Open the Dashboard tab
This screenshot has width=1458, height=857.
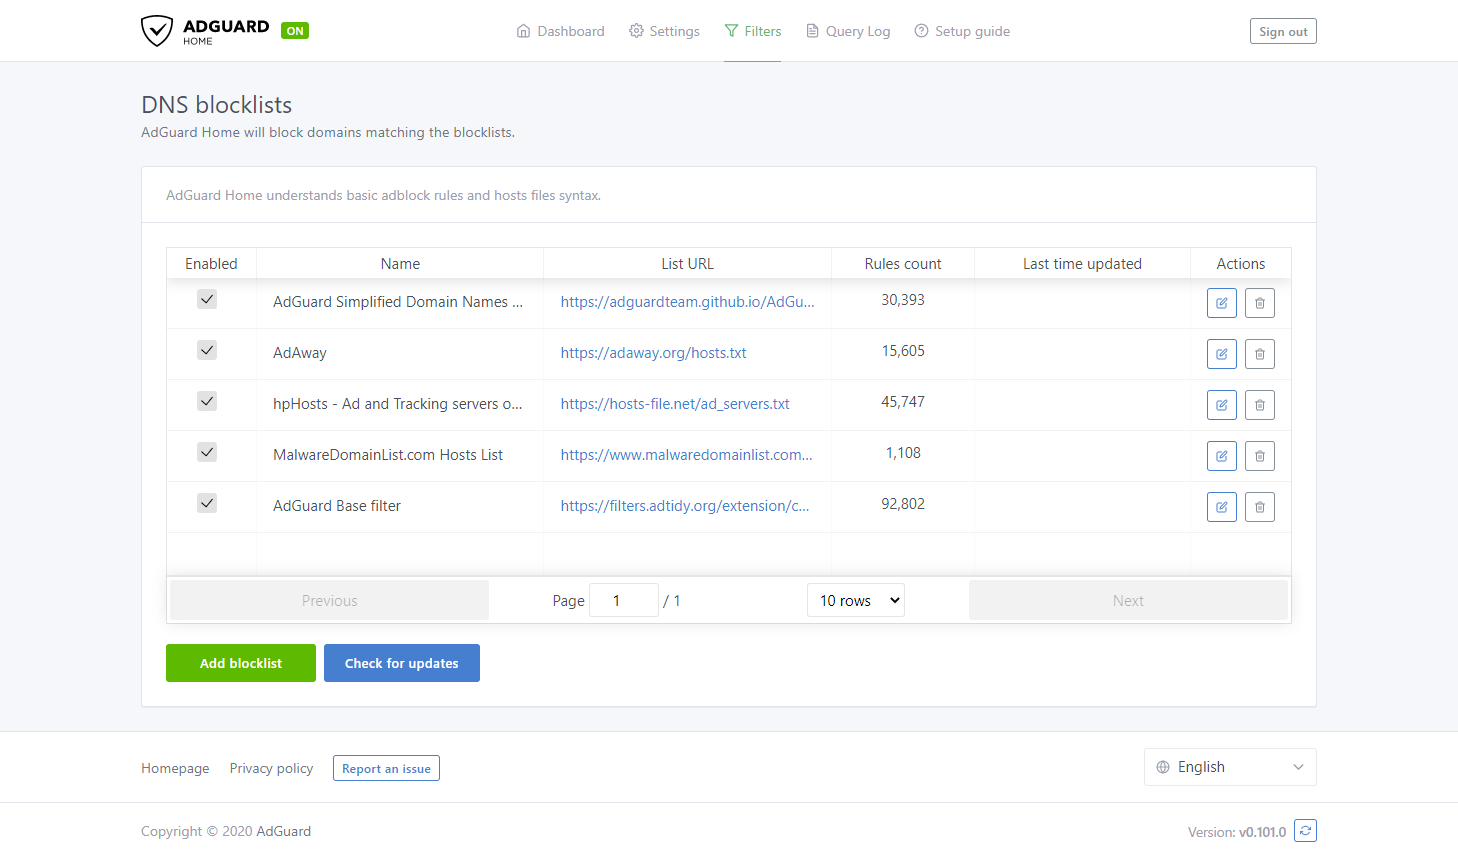[560, 31]
